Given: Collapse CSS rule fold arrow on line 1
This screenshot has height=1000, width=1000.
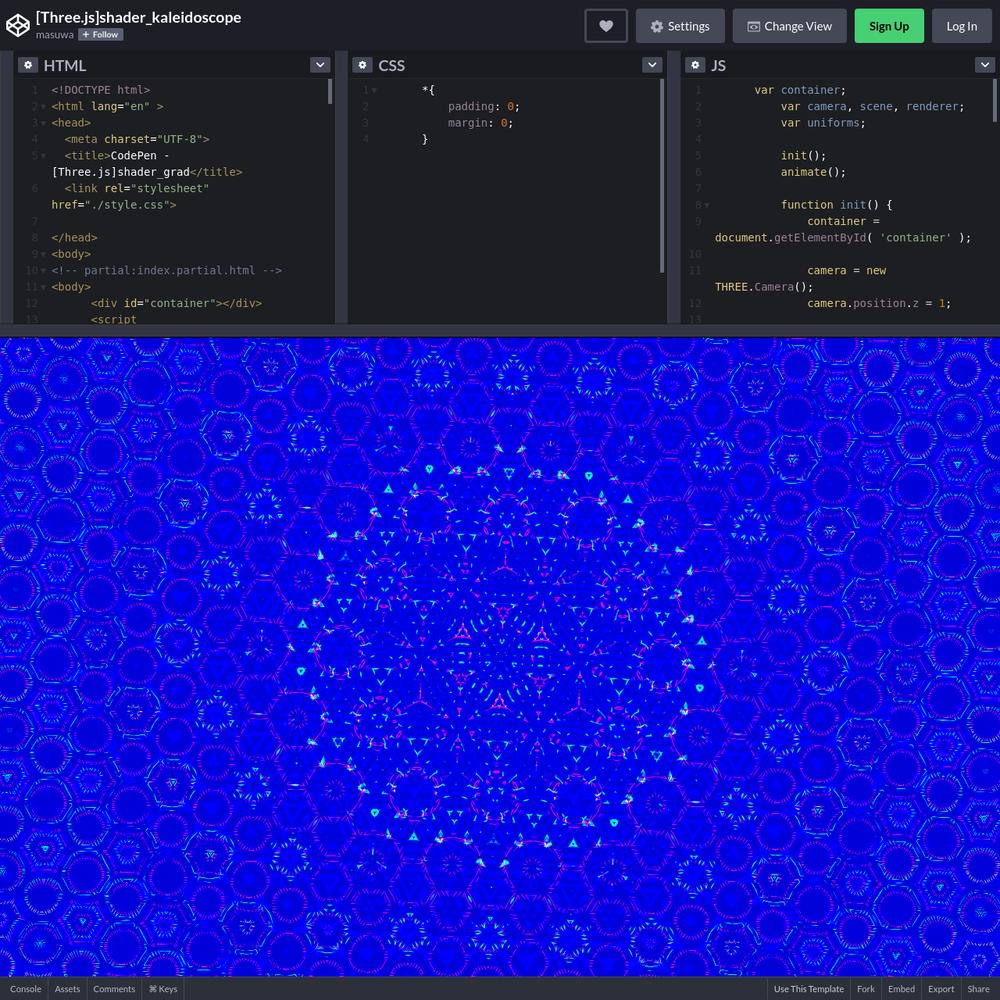Looking at the screenshot, I should 374,91.
